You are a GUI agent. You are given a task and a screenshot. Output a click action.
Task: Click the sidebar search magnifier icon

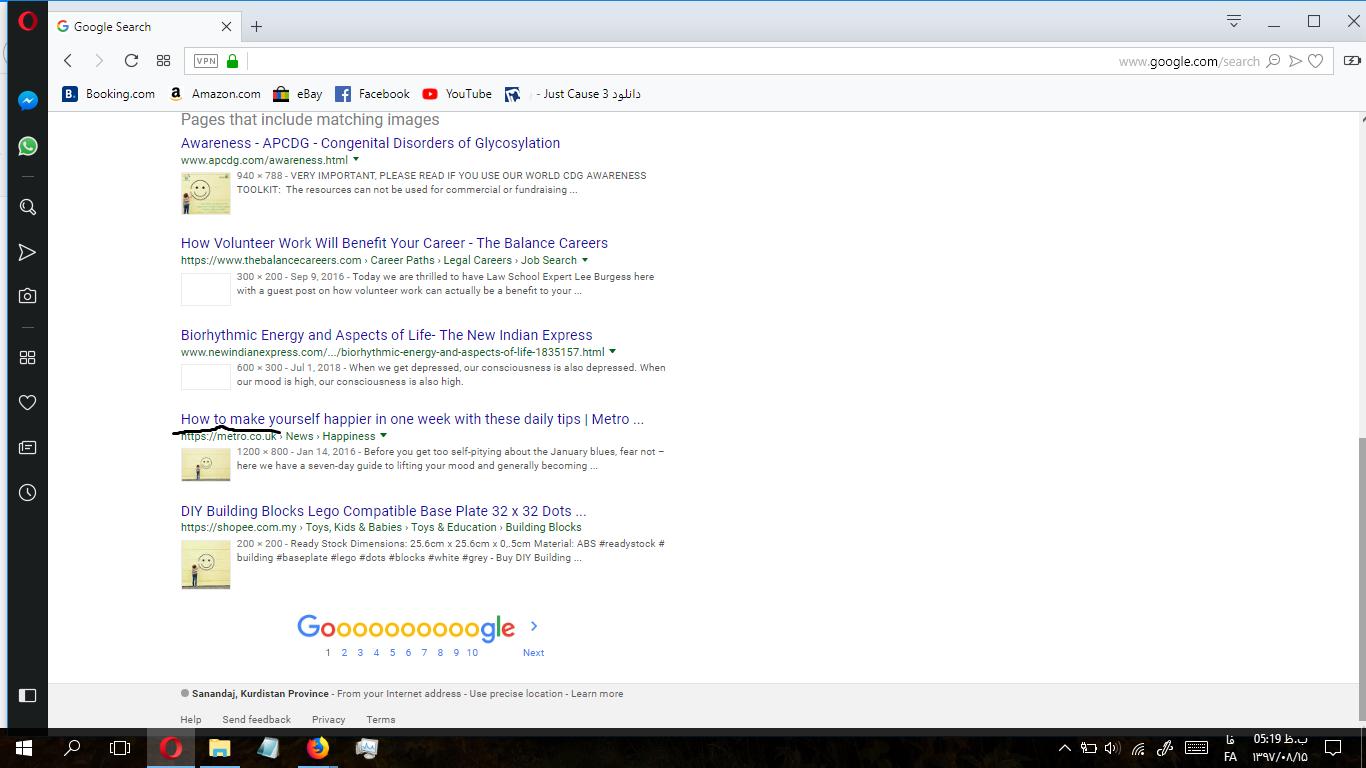28,207
